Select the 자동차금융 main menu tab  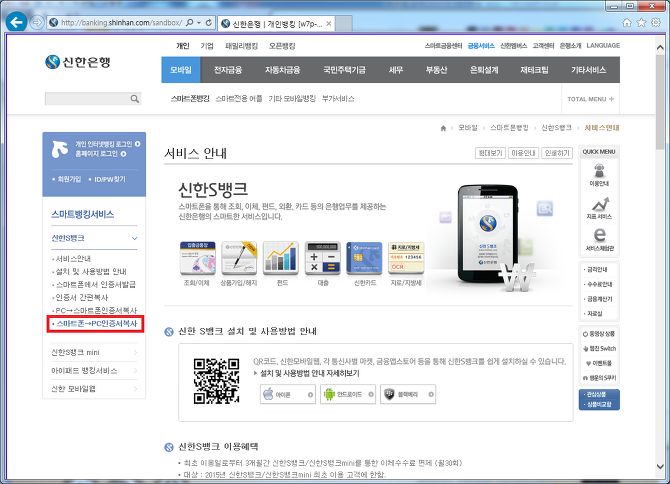[282, 70]
